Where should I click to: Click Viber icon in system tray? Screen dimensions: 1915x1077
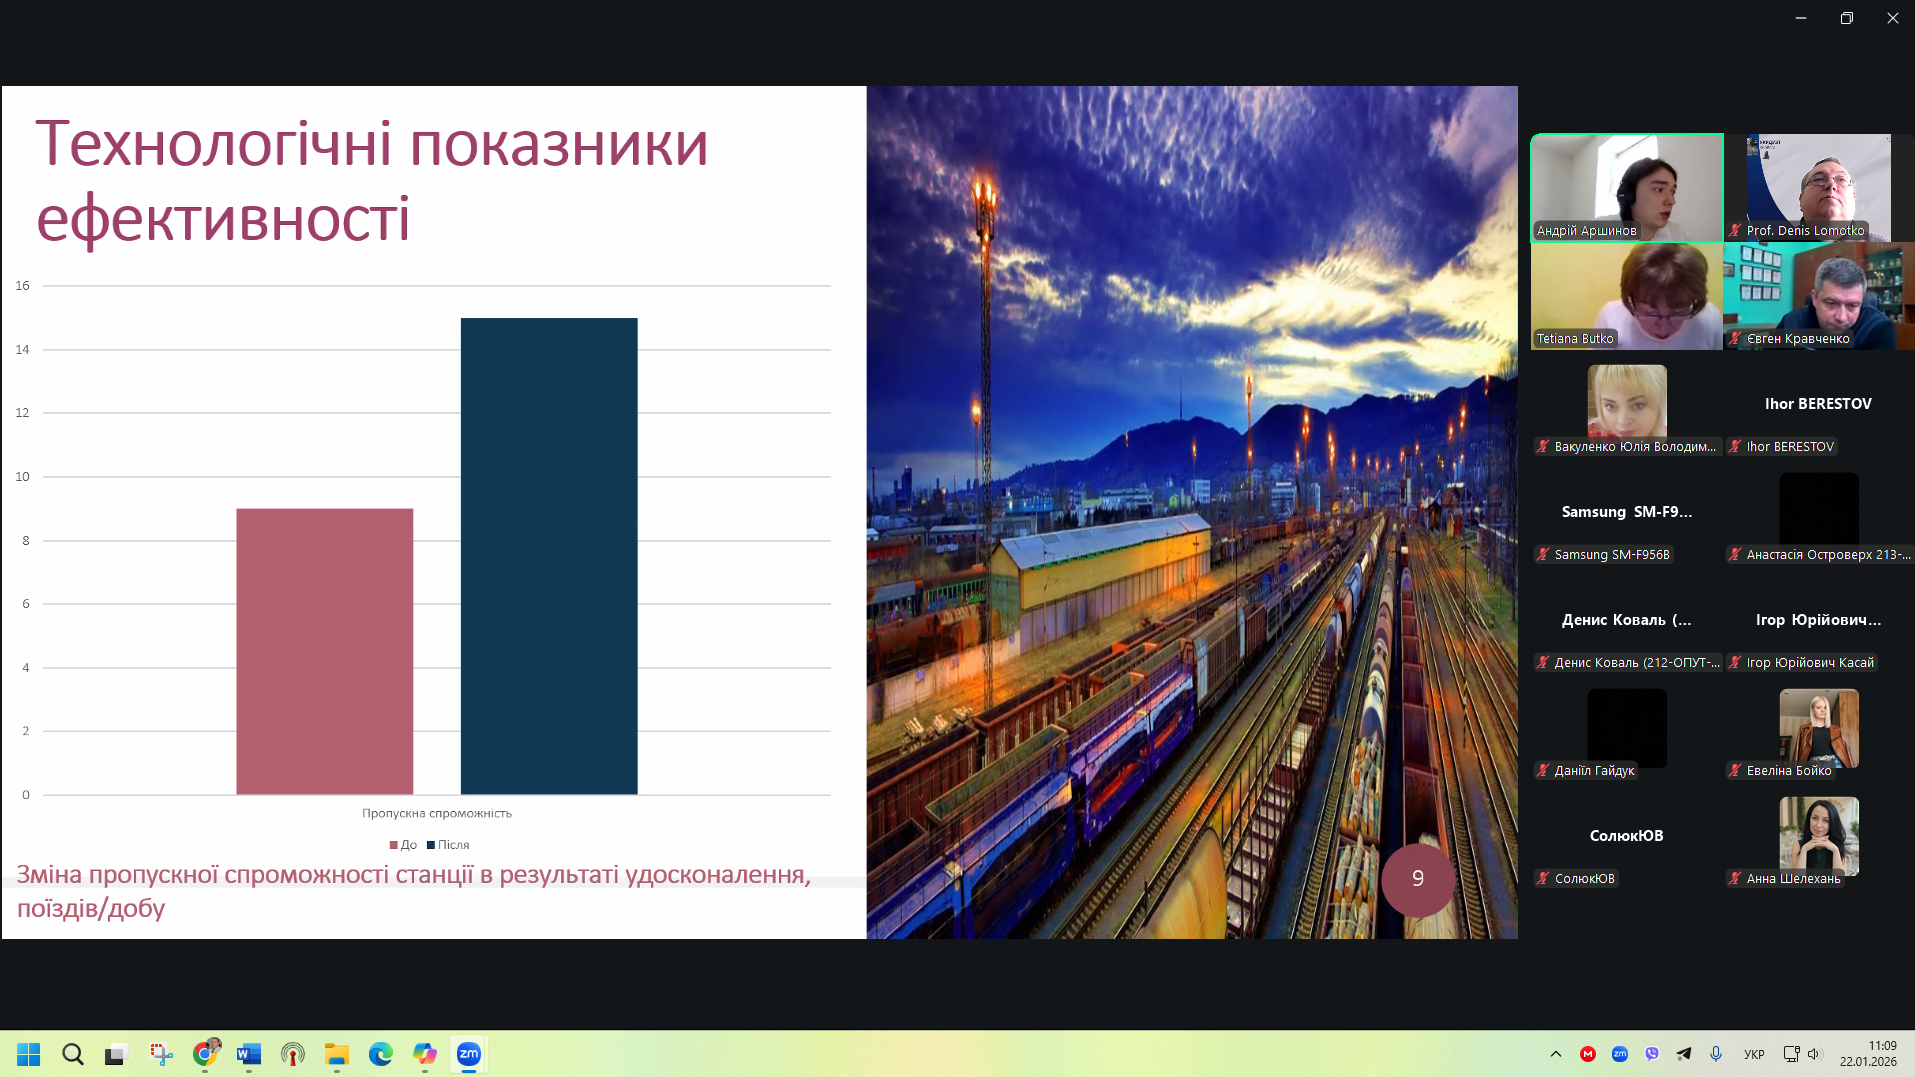click(1652, 1054)
